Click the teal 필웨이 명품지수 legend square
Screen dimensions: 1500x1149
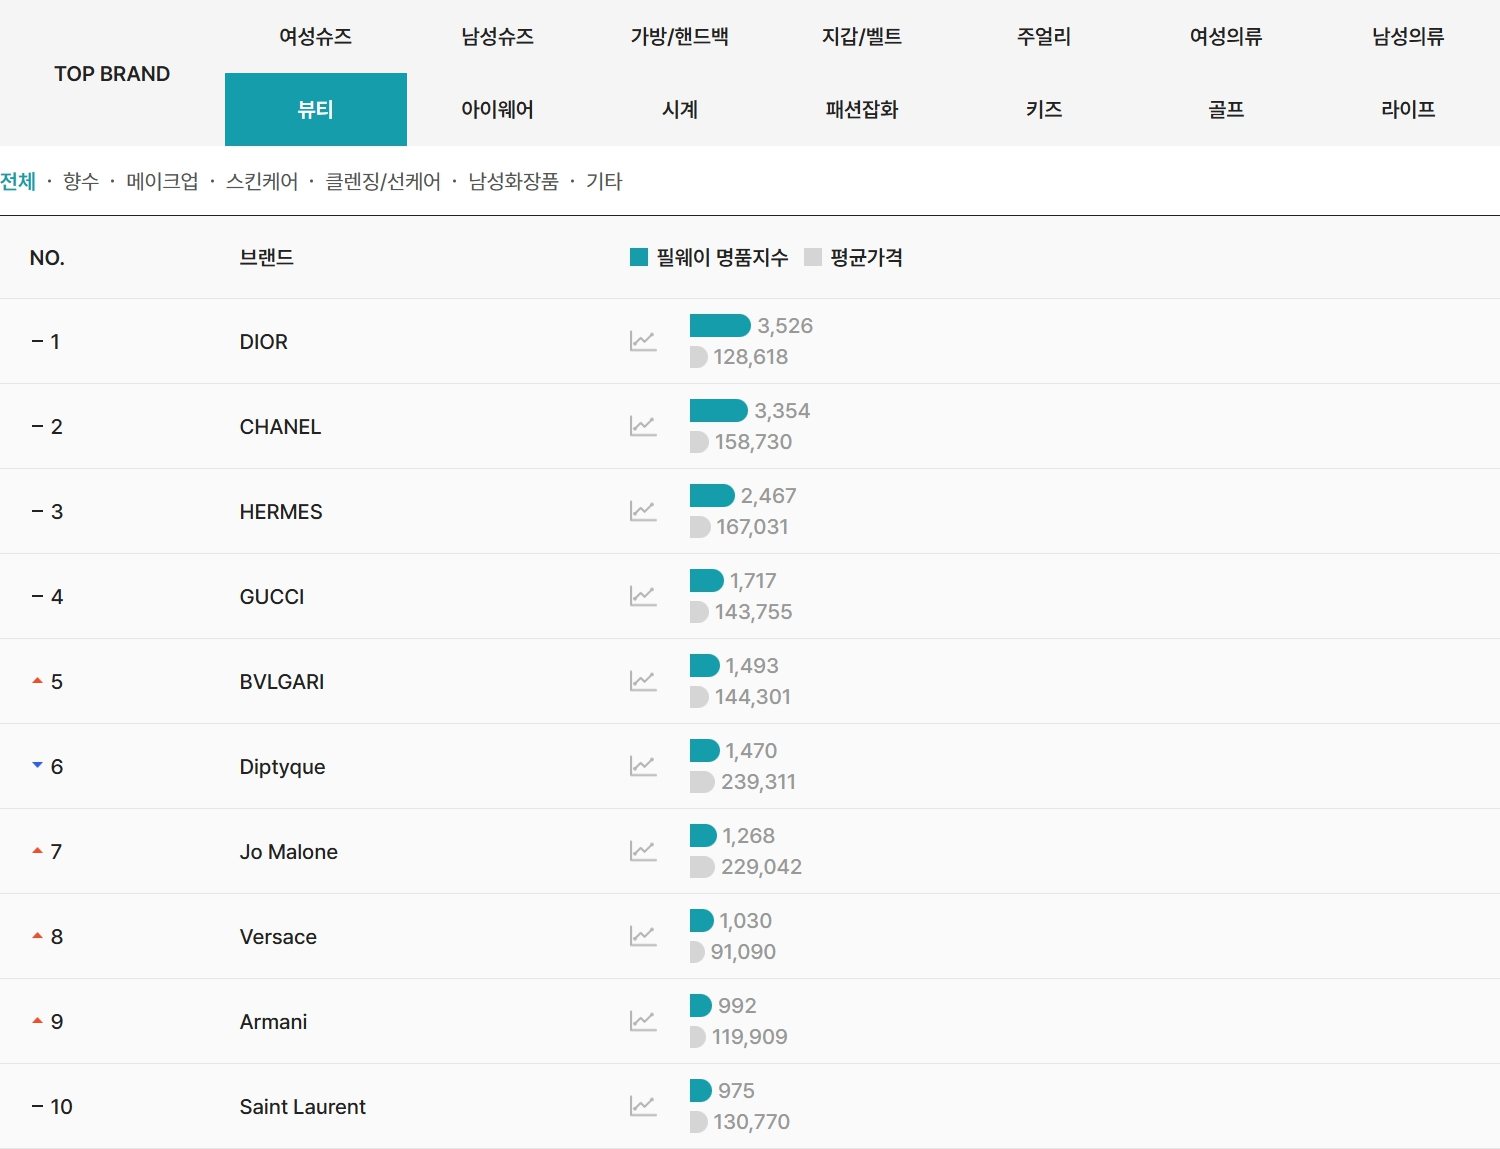click(x=639, y=257)
